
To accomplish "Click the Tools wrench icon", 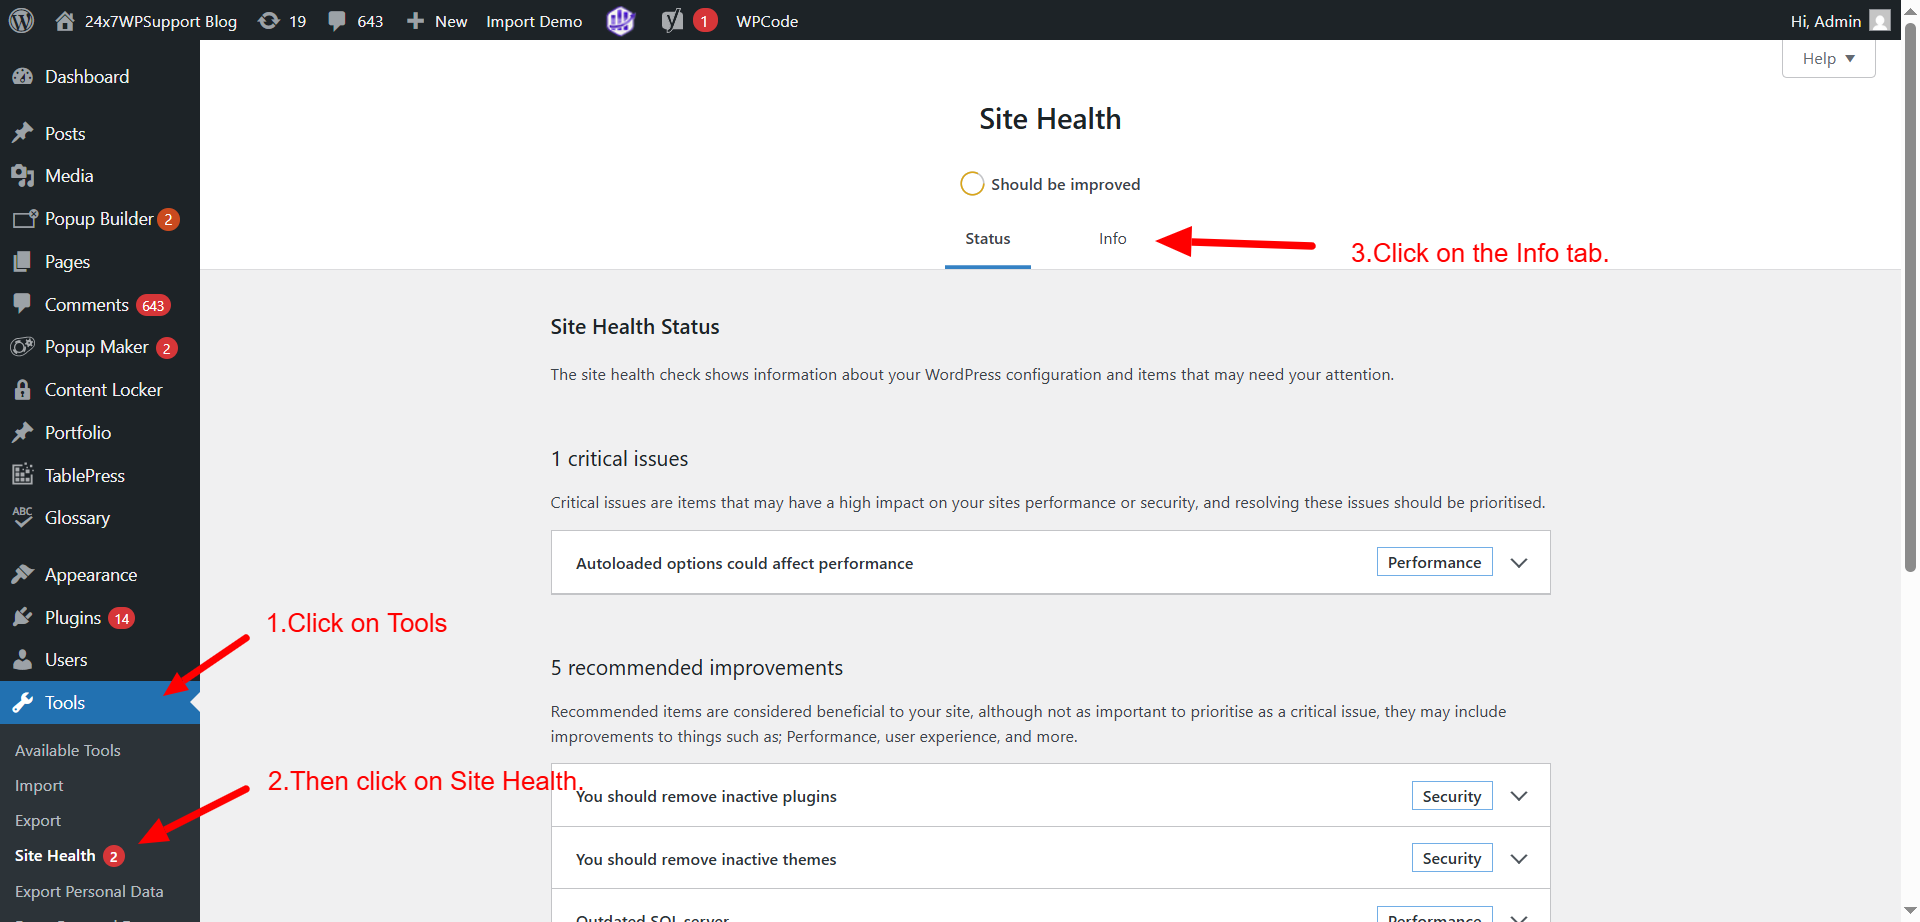I will click(x=23, y=703).
